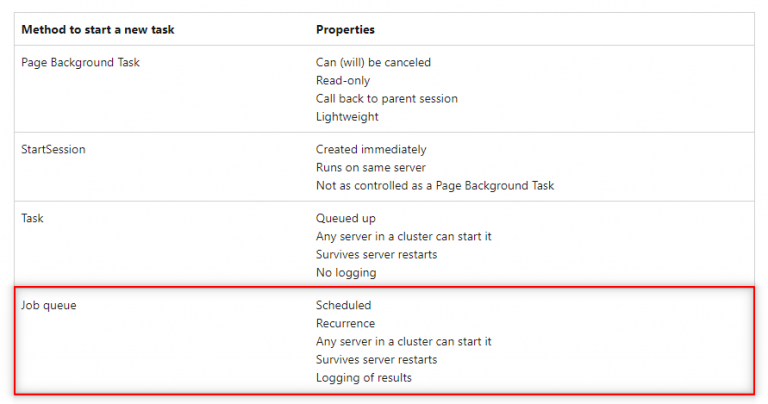Click the "Runs on same server" text

[369, 167]
